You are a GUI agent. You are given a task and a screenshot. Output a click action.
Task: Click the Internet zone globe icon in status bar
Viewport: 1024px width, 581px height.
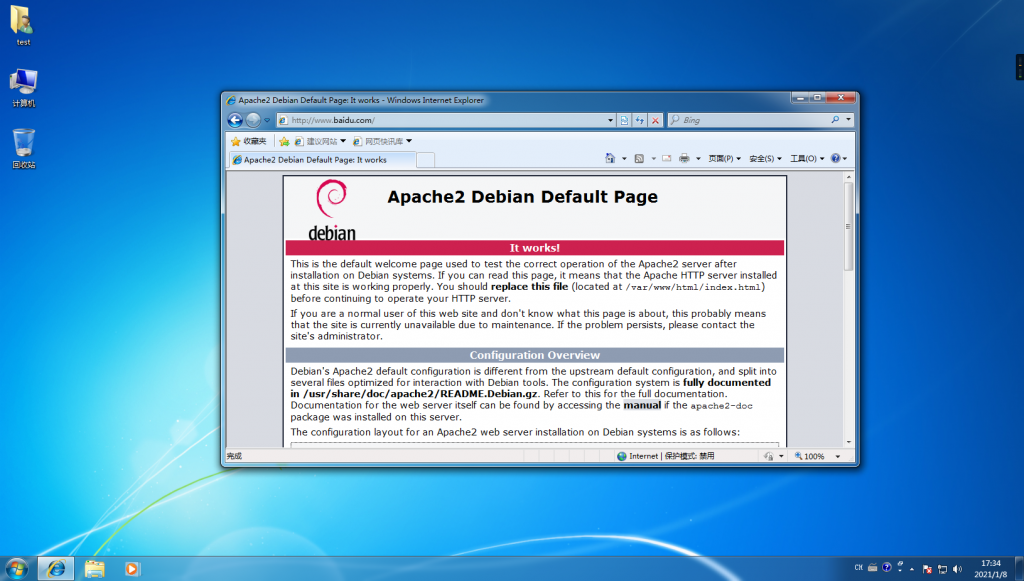coord(622,456)
